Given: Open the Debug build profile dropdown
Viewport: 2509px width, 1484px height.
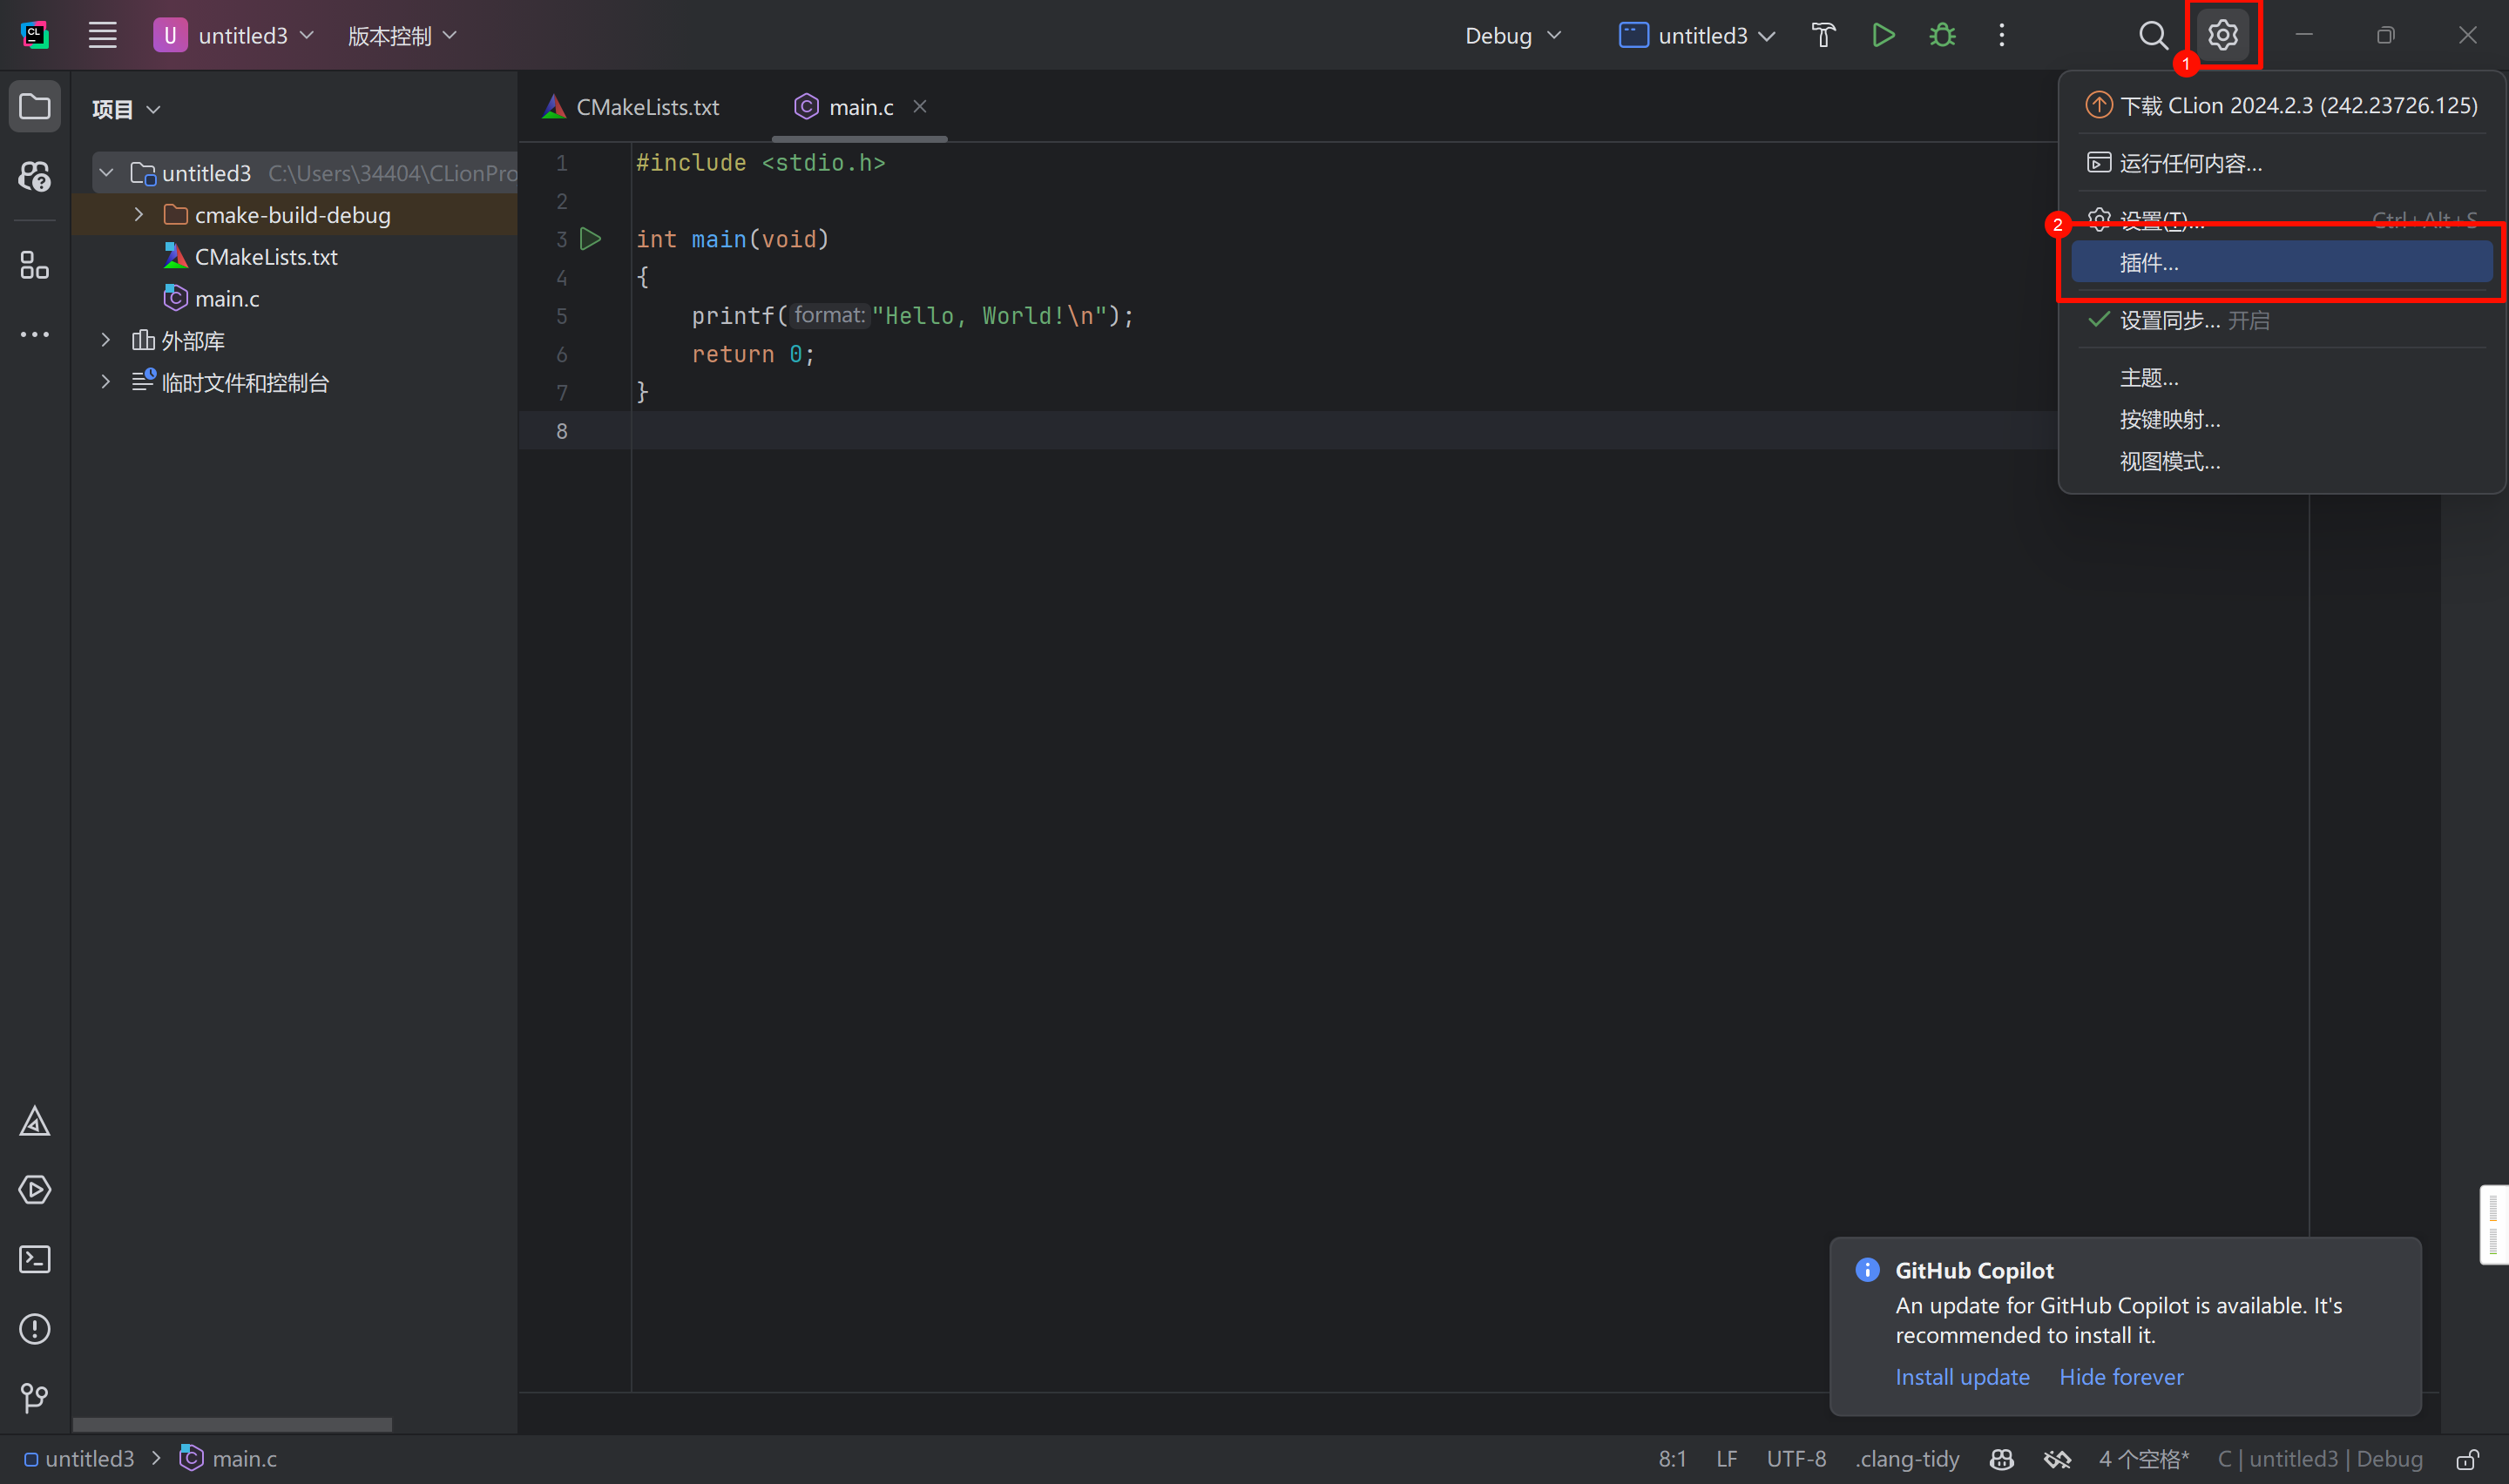Looking at the screenshot, I should (1513, 35).
